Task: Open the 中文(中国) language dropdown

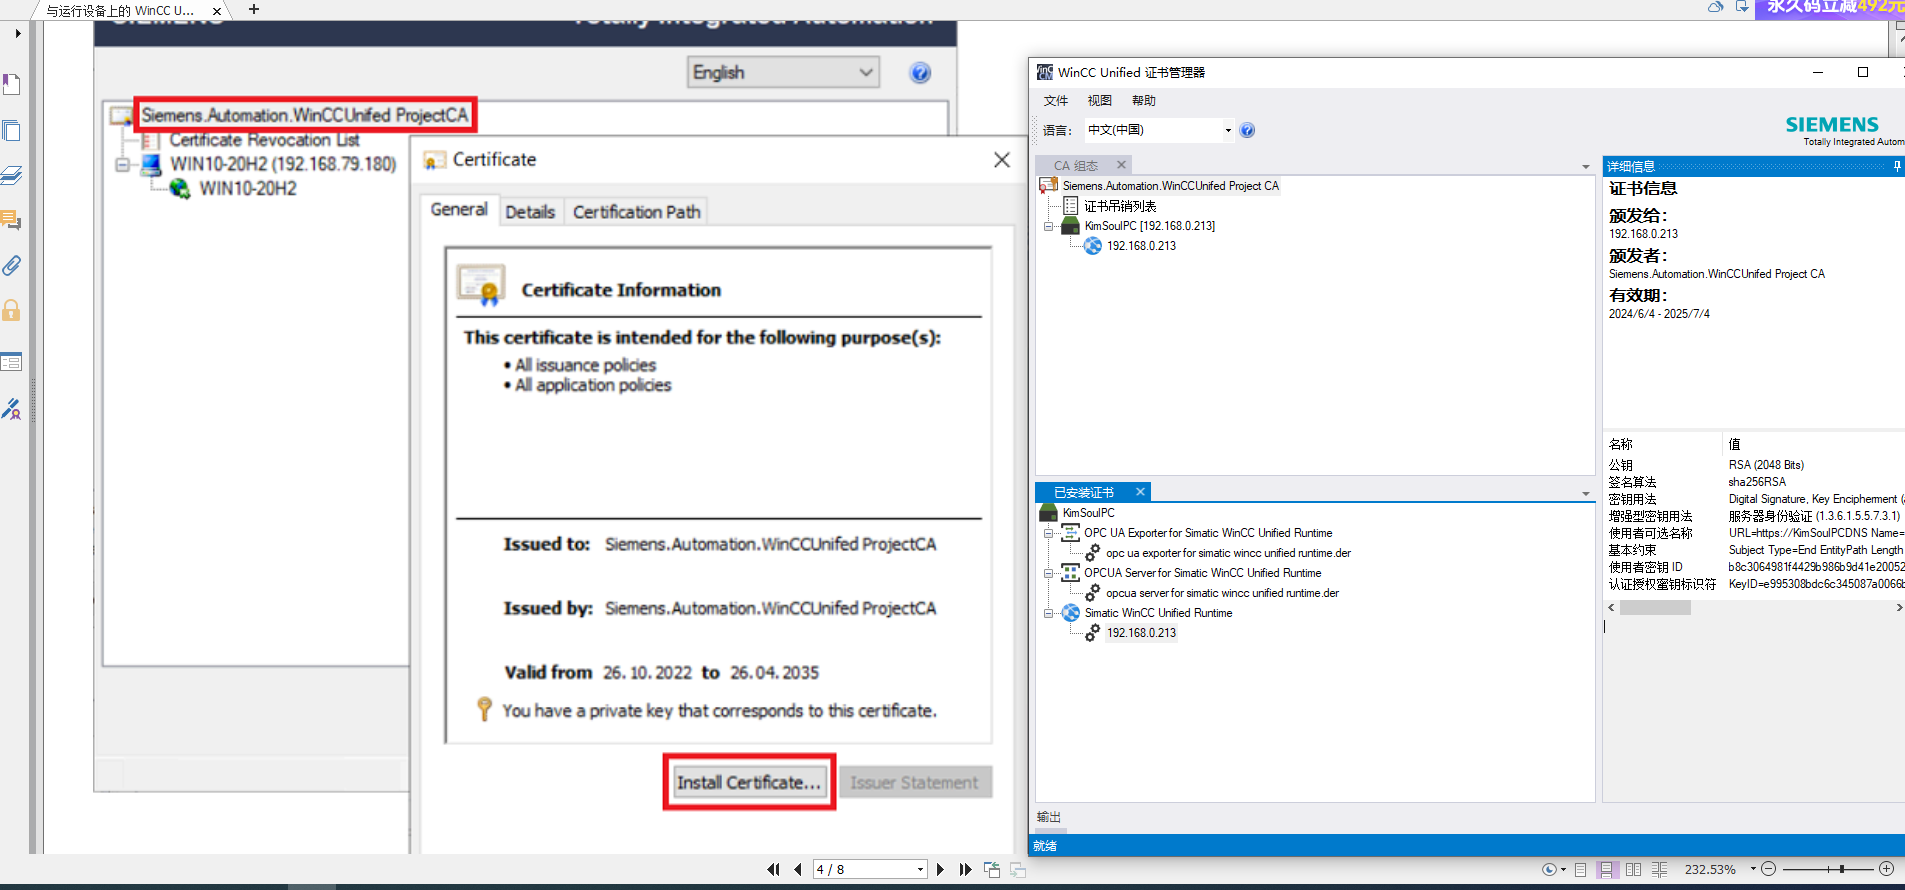Action: [1228, 130]
